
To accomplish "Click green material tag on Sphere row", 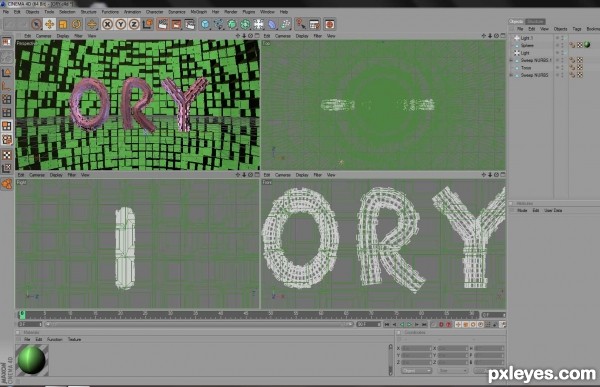I will (x=587, y=45).
